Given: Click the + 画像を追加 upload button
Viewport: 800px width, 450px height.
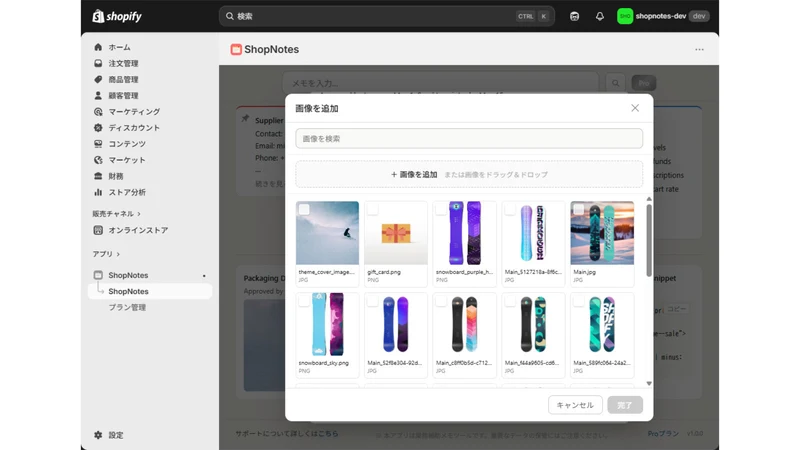Looking at the screenshot, I should pos(414,174).
